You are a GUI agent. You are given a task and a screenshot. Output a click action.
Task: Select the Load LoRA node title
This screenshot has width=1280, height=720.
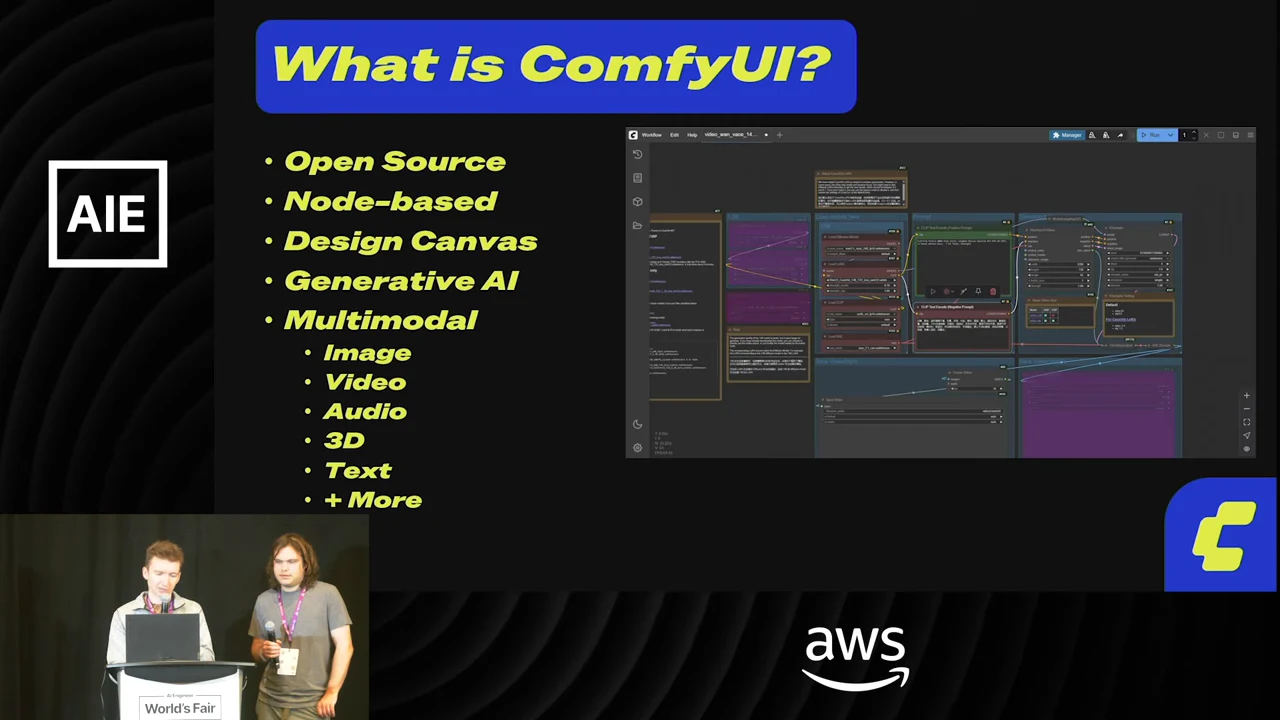click(x=836, y=264)
